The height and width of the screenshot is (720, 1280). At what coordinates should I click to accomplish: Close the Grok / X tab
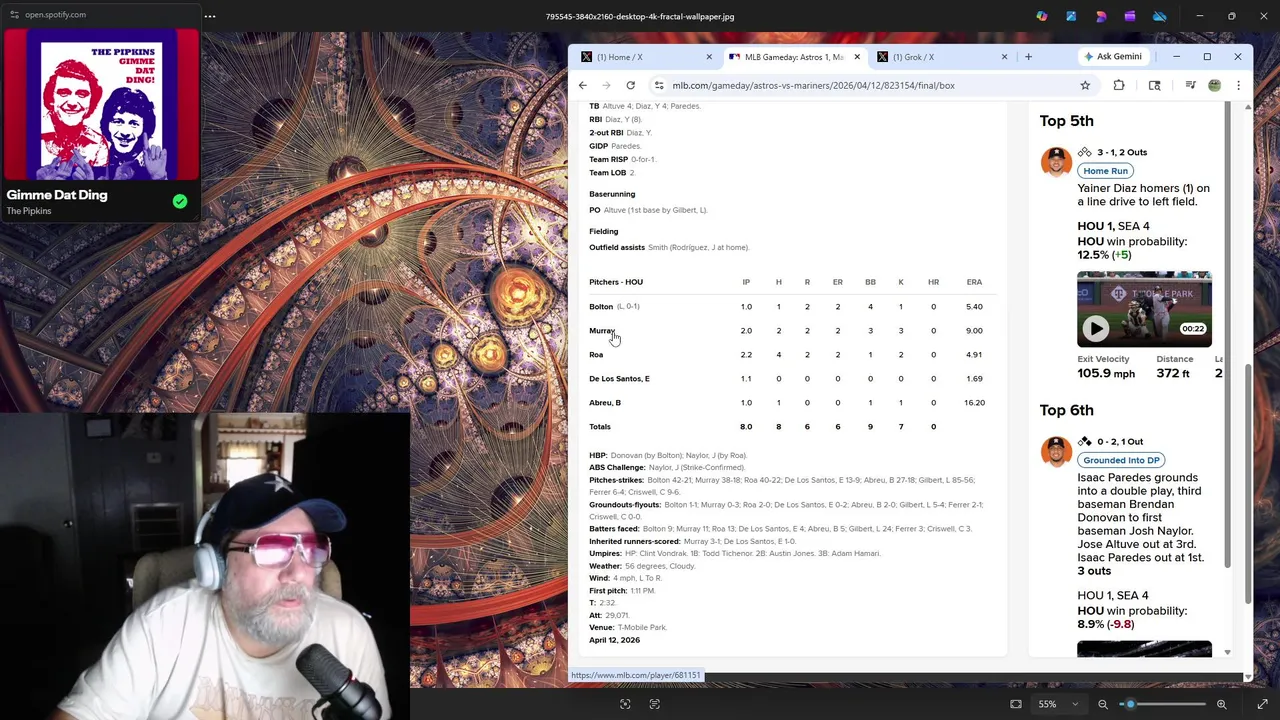(1004, 57)
